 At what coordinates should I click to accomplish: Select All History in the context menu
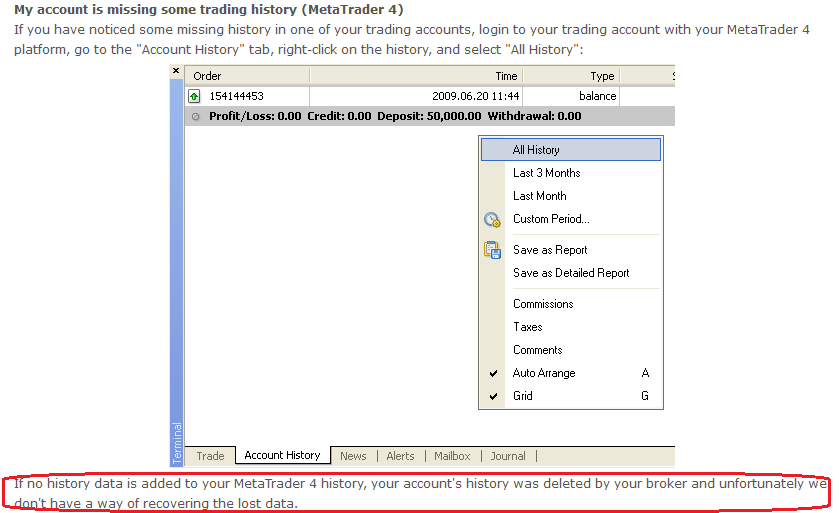click(571, 150)
